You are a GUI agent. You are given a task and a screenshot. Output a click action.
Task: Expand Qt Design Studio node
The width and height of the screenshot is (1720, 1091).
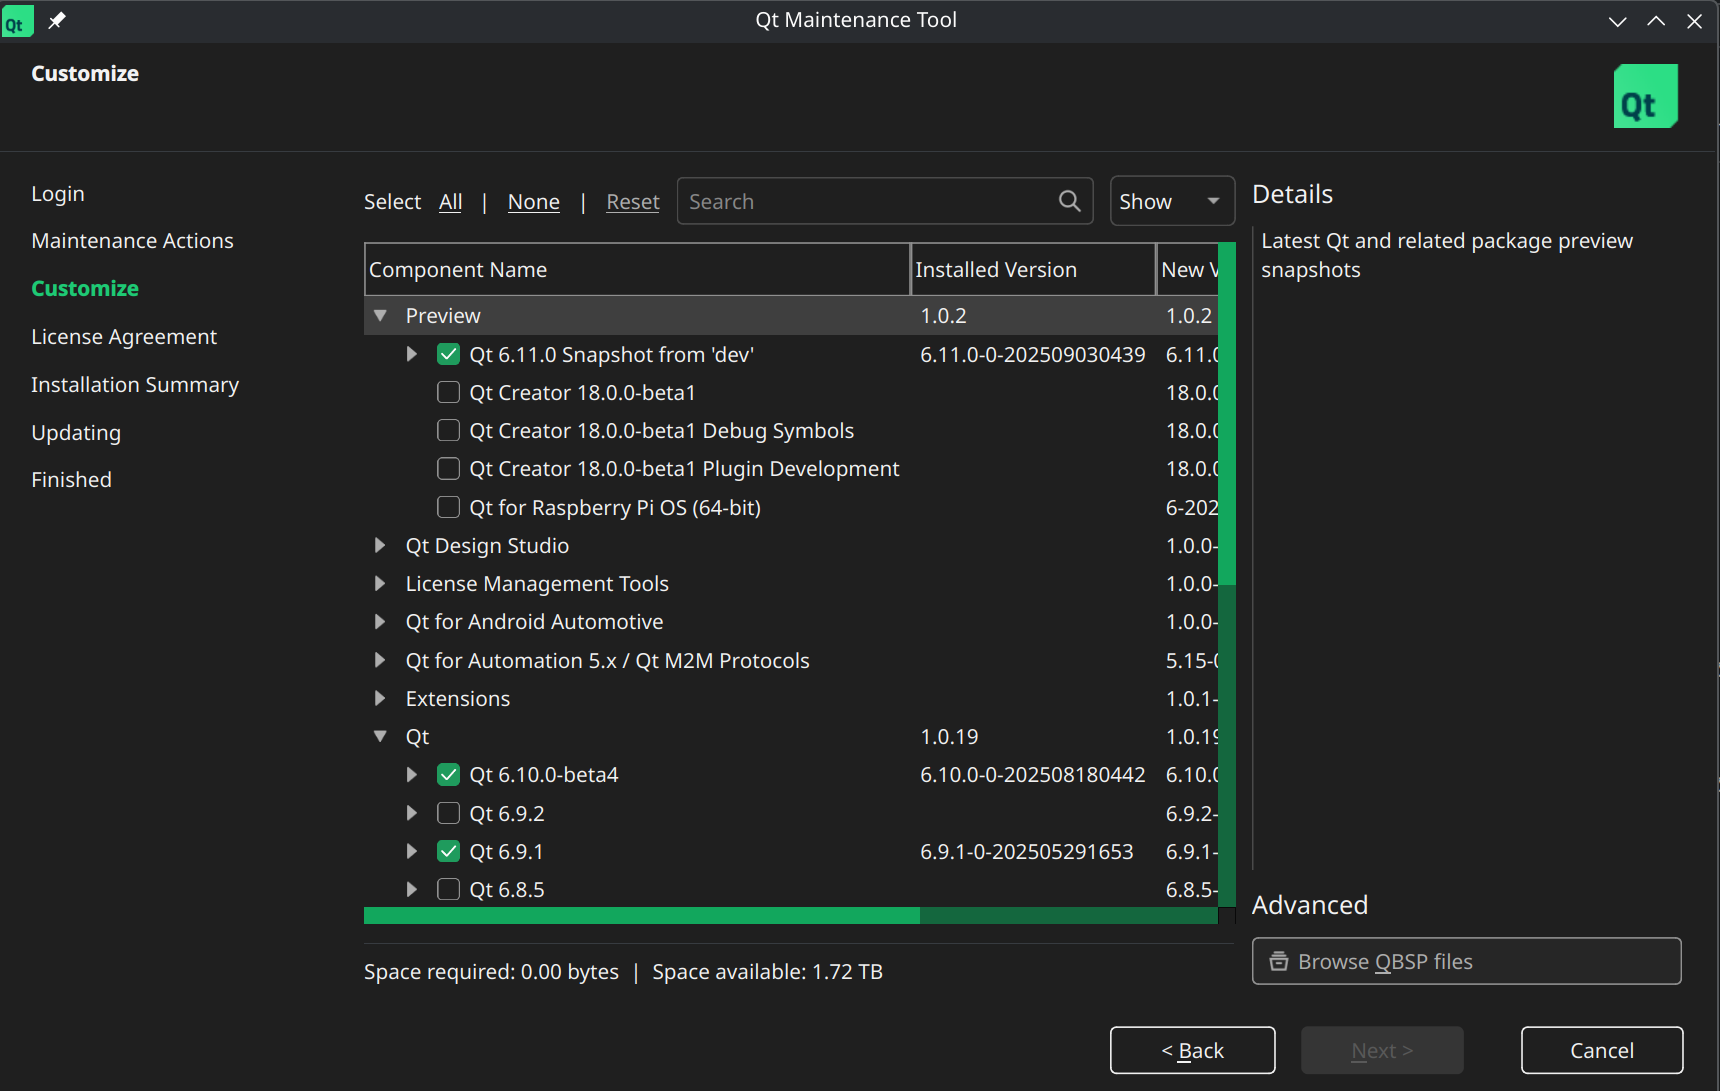point(380,545)
